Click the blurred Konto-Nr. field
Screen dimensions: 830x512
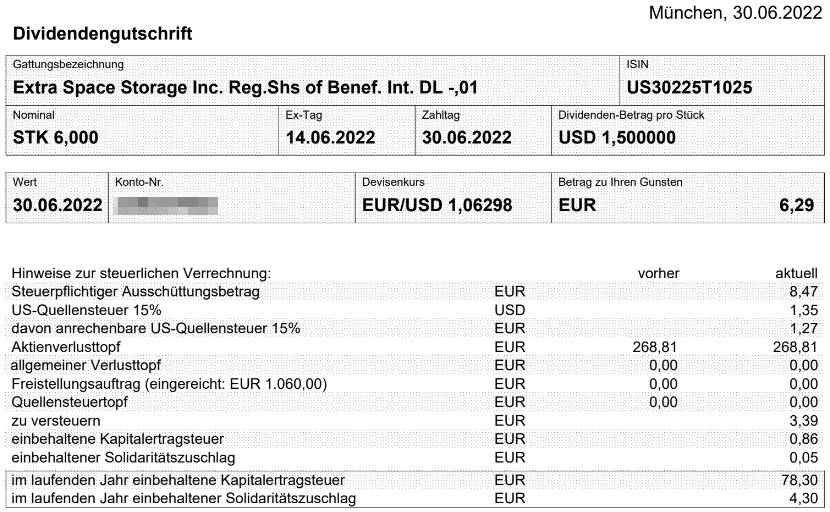point(166,205)
